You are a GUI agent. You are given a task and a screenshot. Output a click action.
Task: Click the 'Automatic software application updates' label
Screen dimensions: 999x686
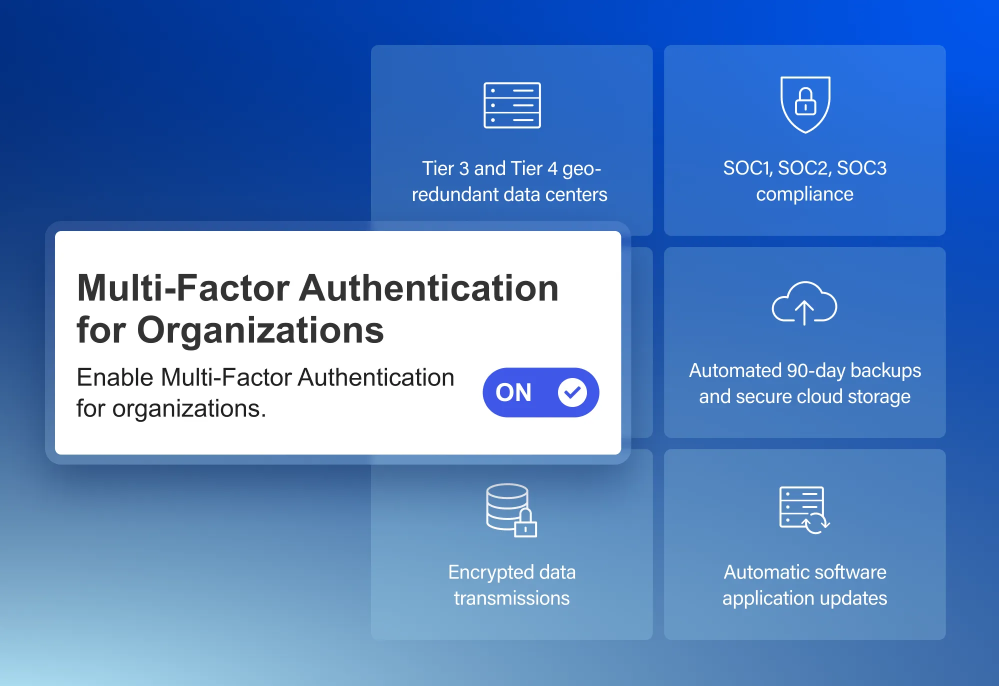804,584
